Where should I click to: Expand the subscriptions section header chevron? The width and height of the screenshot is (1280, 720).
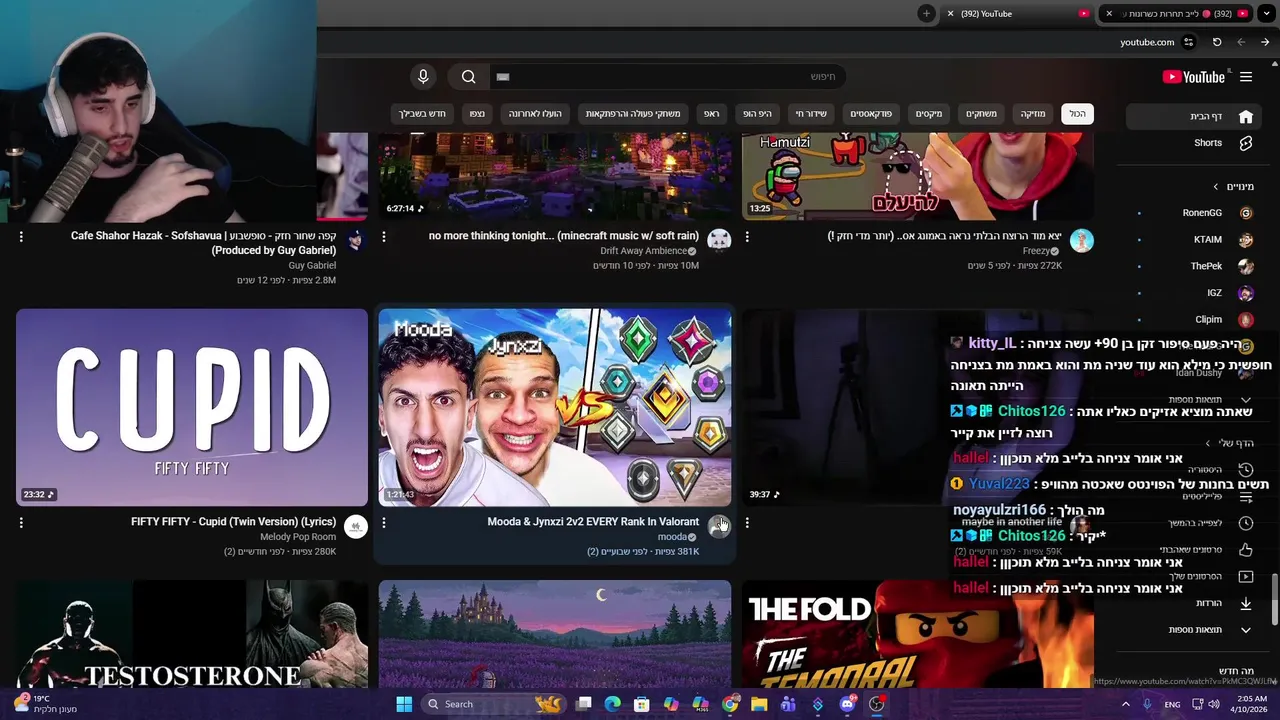[1216, 187]
